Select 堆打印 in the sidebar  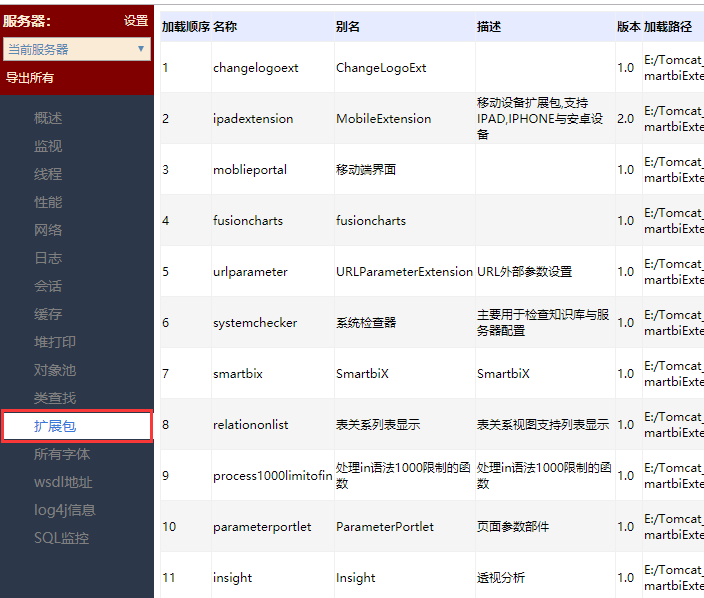55,342
